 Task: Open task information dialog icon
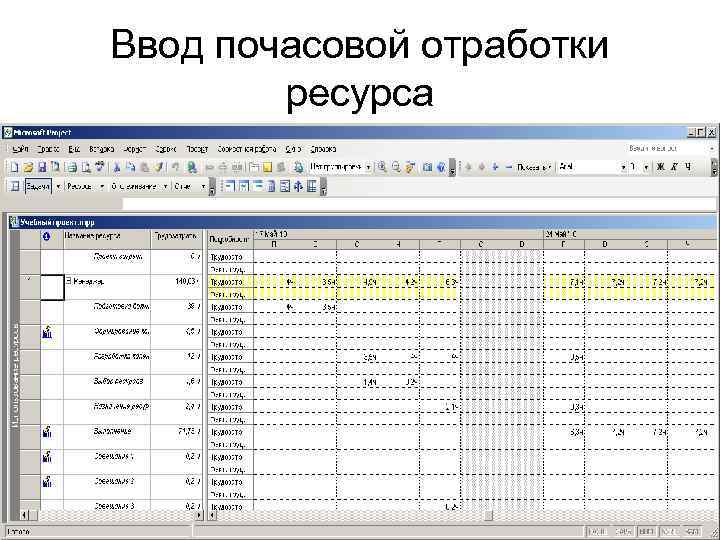254,167
